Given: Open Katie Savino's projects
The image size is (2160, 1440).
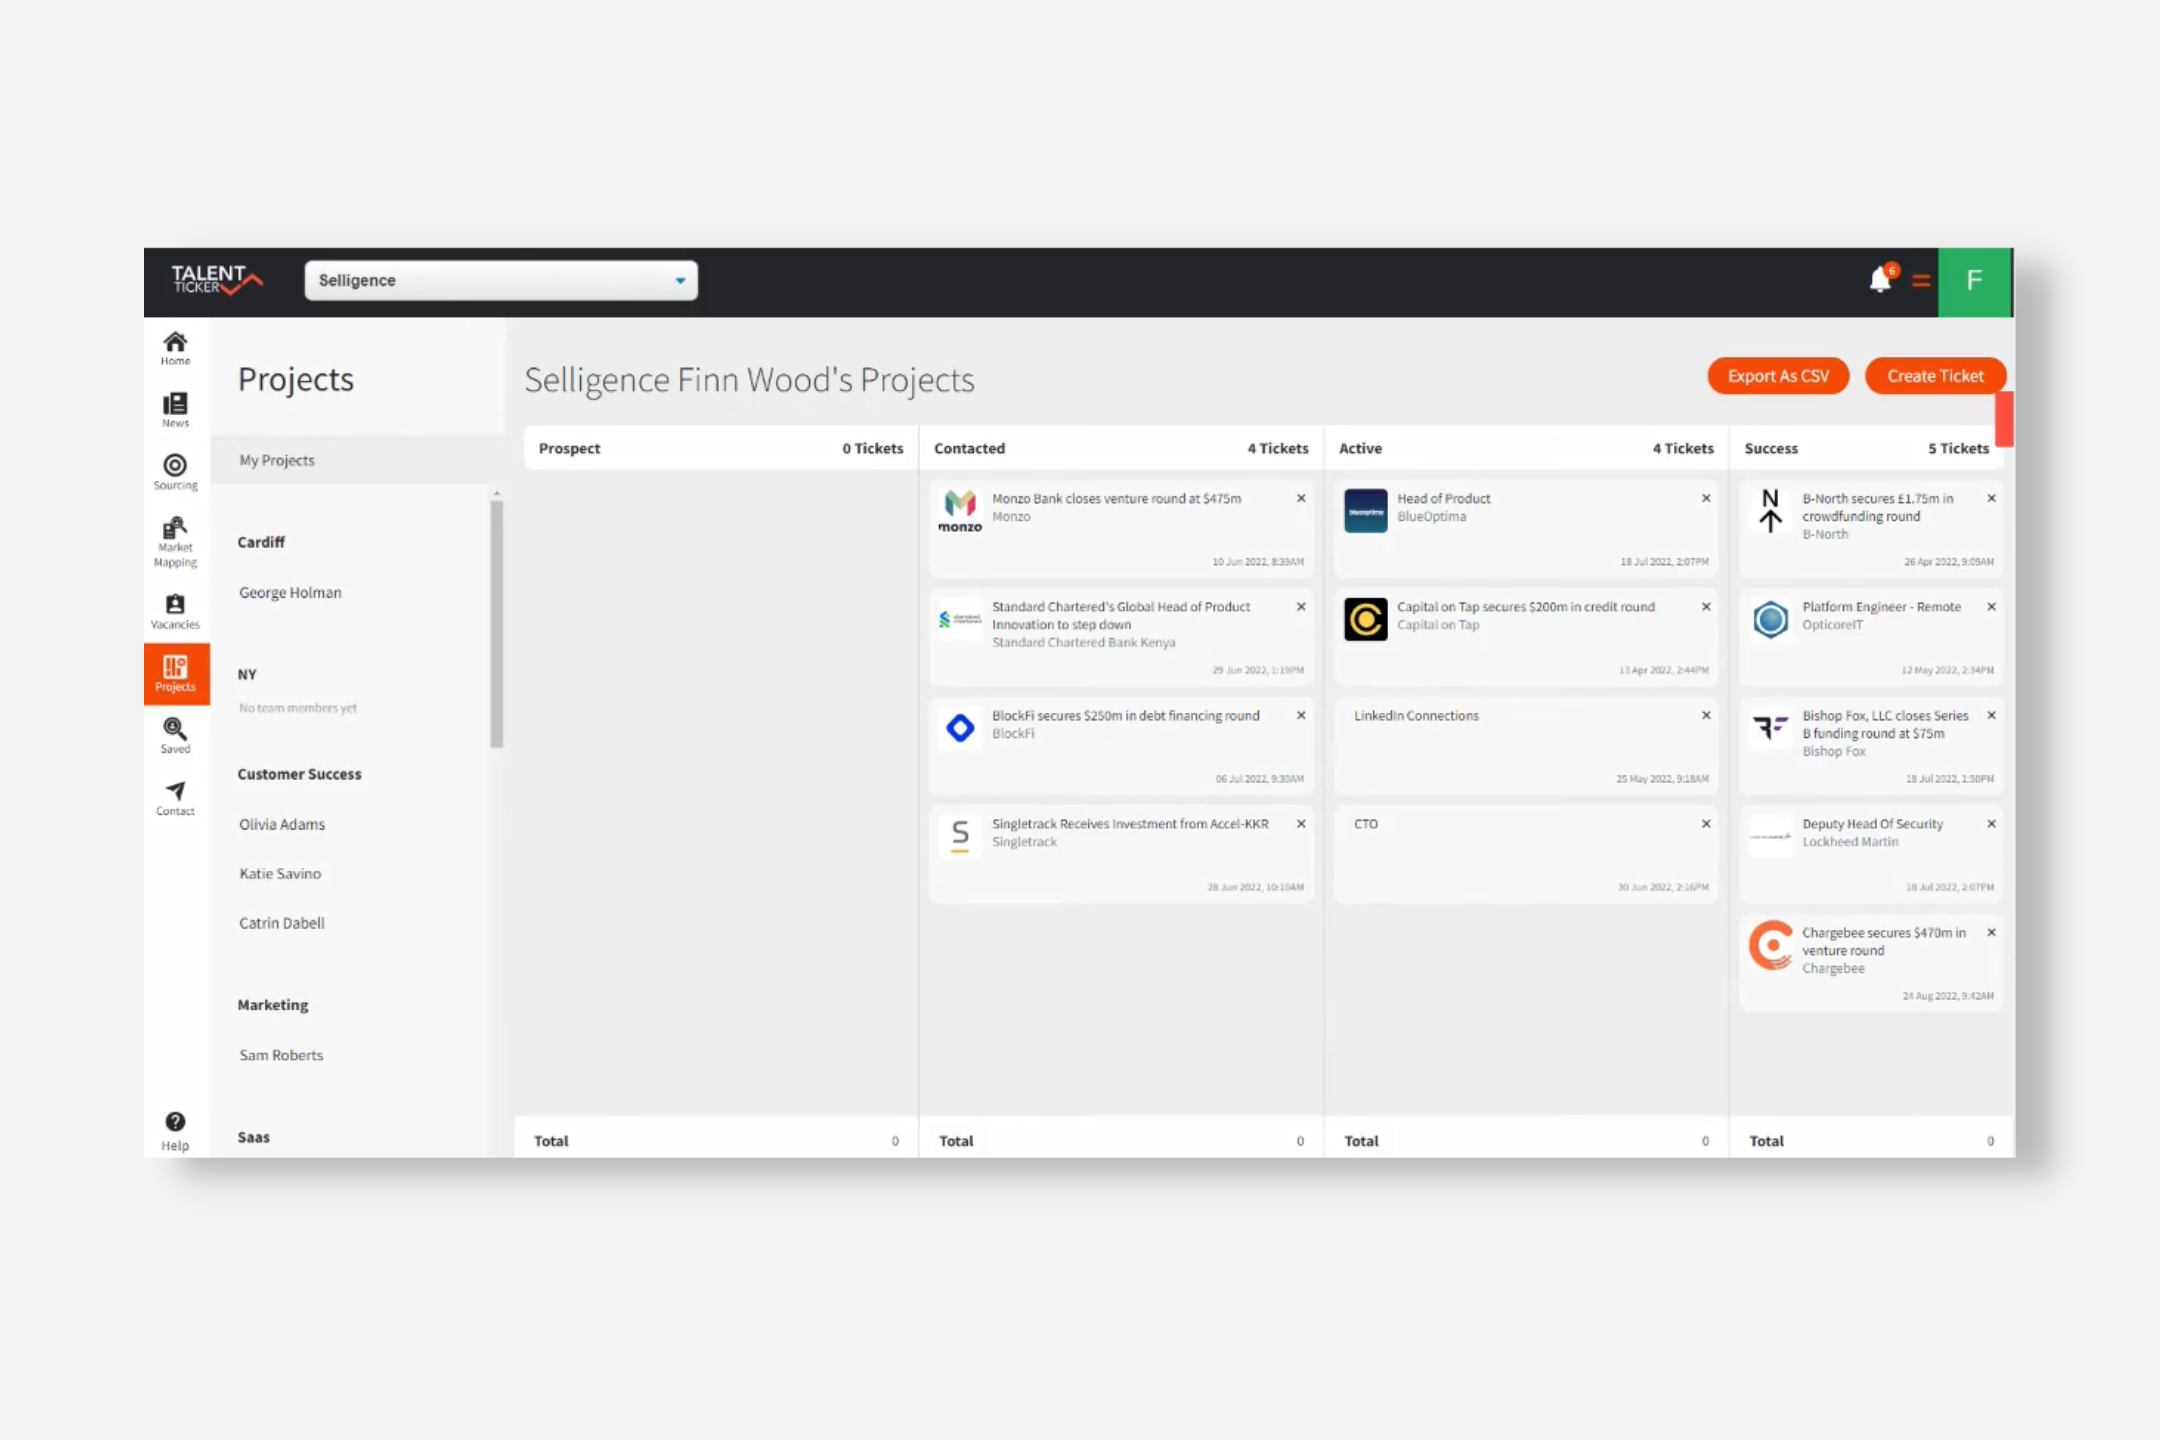Looking at the screenshot, I should [280, 873].
